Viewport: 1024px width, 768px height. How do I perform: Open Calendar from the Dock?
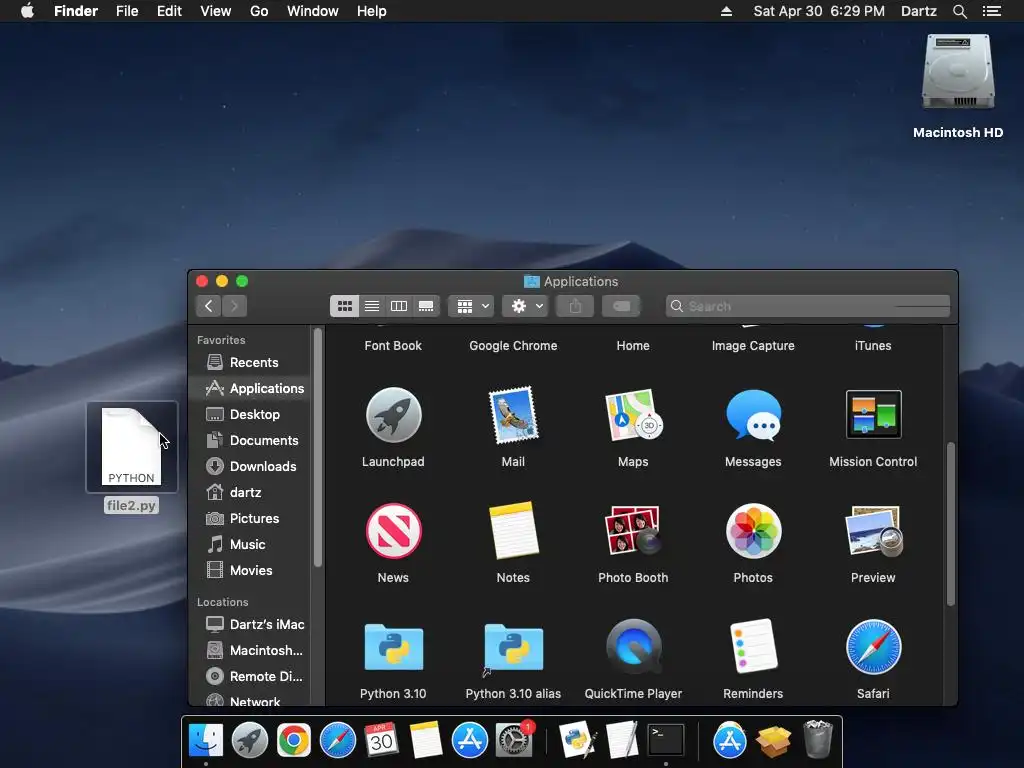[381, 740]
